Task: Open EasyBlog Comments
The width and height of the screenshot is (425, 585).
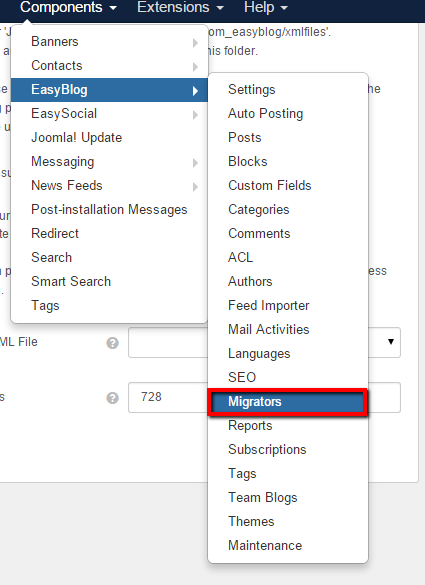Action: click(x=288, y=234)
